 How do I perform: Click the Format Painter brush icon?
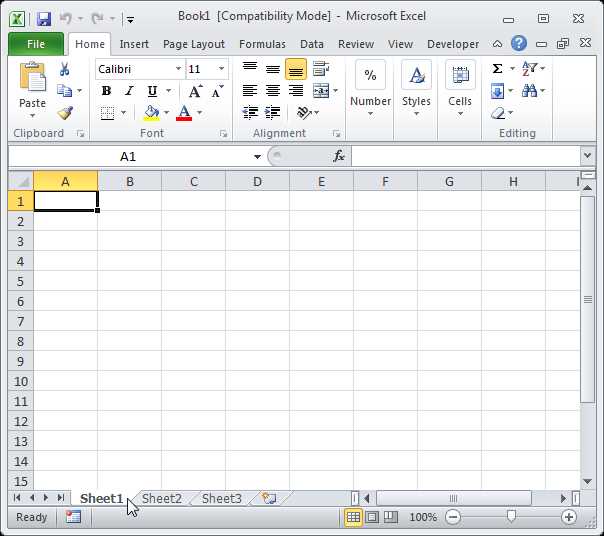(65, 113)
